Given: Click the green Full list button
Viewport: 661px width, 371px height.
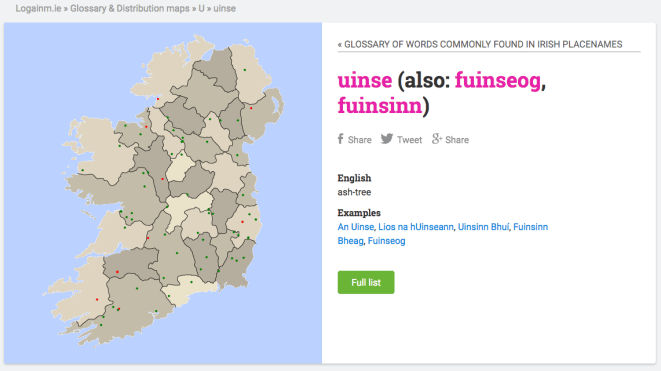Looking at the screenshot, I should coord(366,282).
